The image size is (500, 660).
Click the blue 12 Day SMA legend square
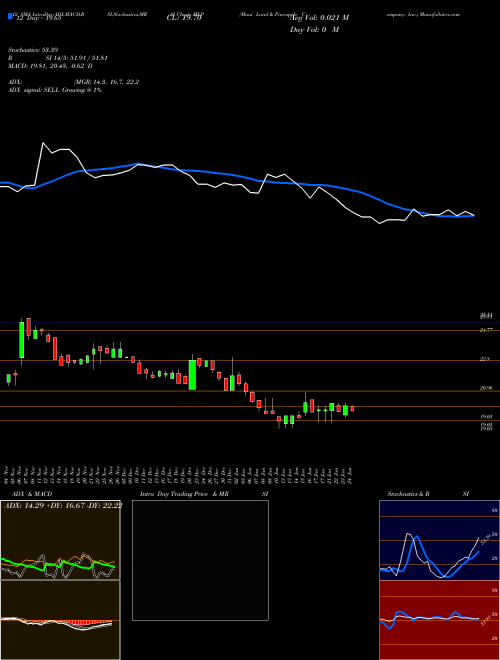click(x=10, y=17)
